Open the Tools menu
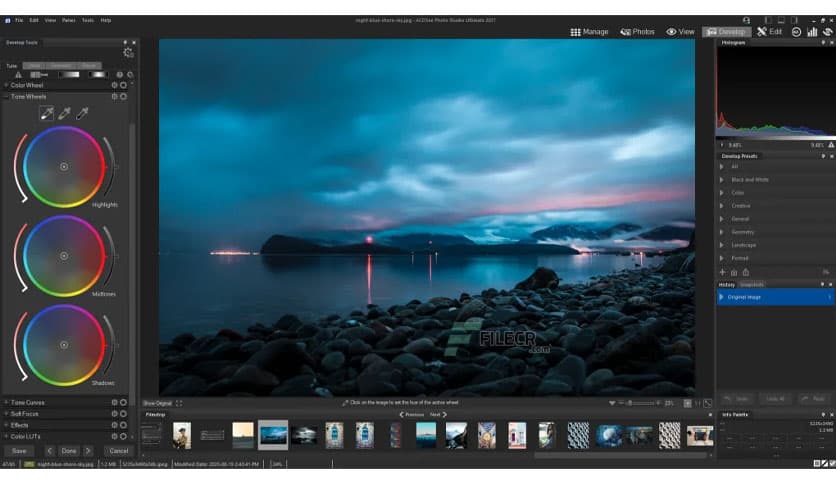This screenshot has width=836, height=484. (88, 20)
